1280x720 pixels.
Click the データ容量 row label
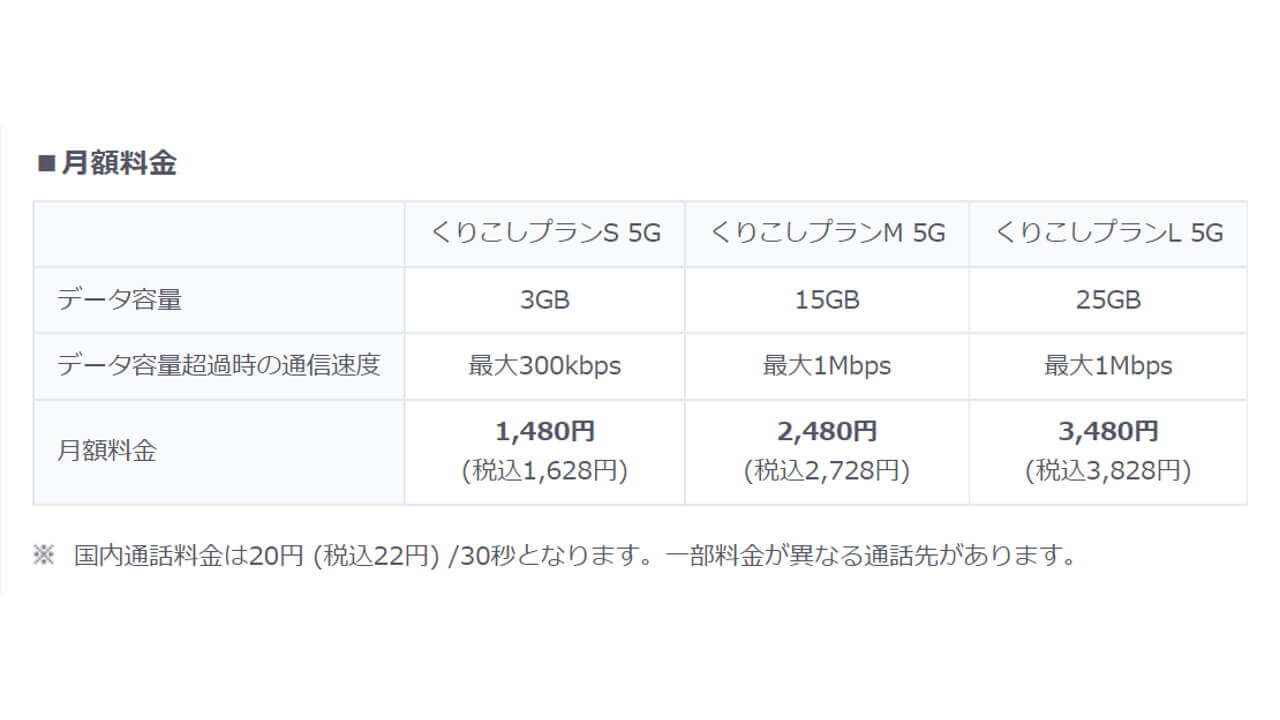(119, 300)
